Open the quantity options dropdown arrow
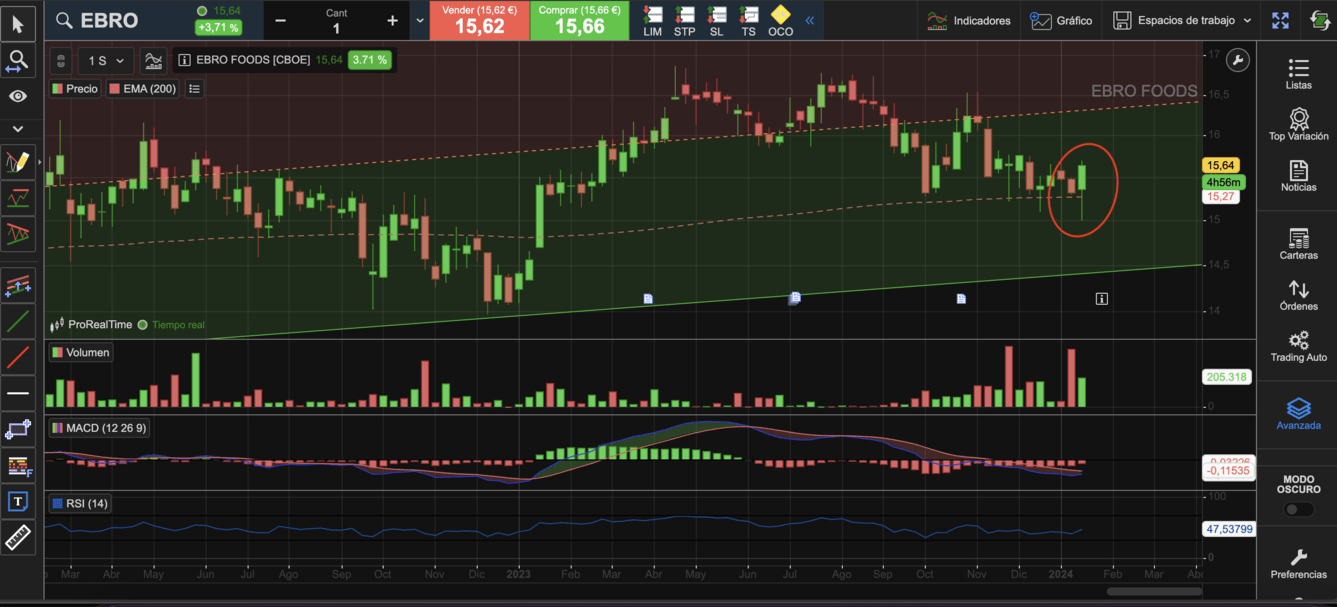Viewport: 1337px width, 607px height. [419, 20]
